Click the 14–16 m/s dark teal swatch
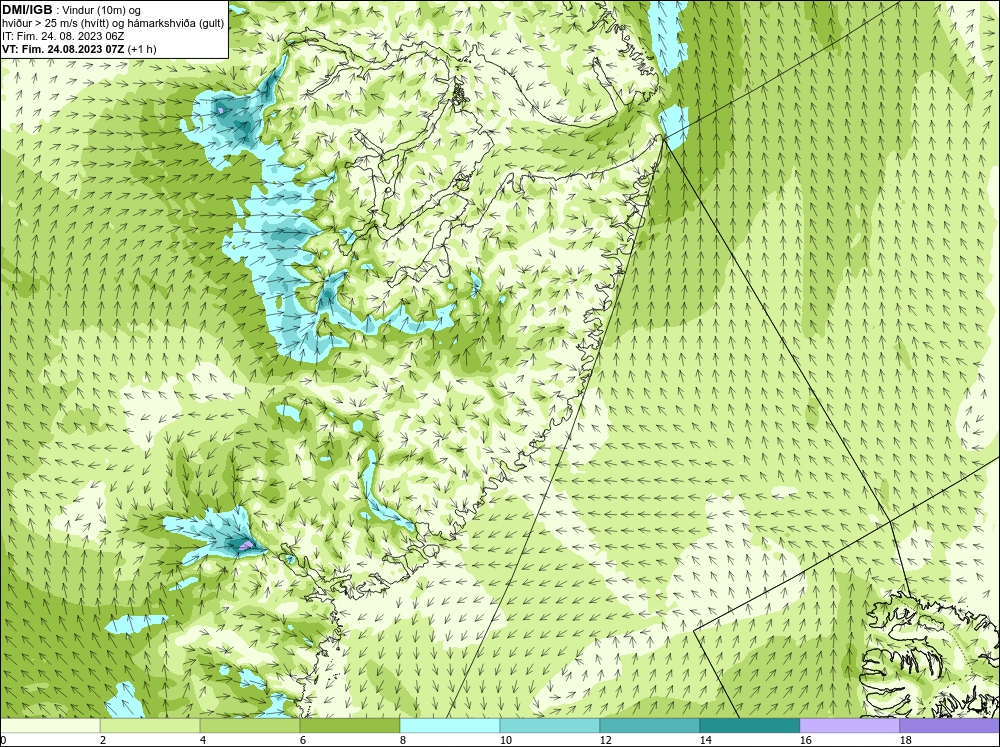1000x747 pixels. click(x=749, y=725)
